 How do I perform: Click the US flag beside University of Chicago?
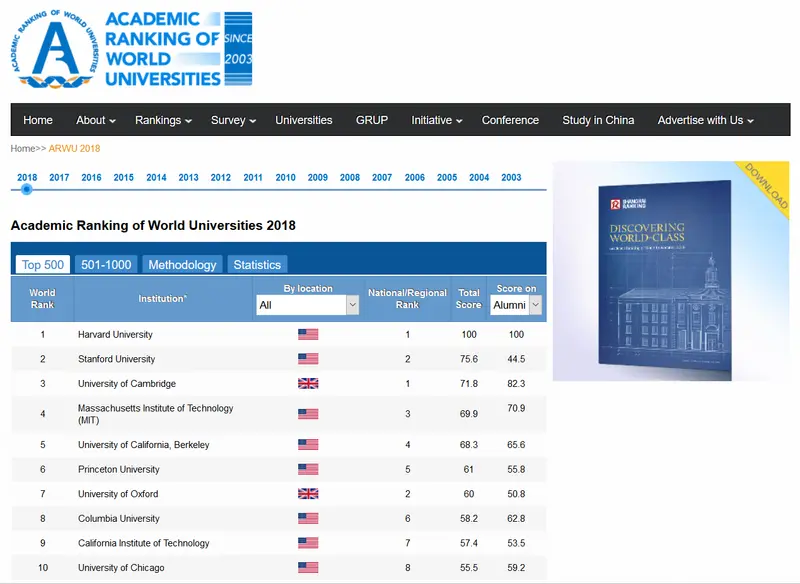[308, 568]
